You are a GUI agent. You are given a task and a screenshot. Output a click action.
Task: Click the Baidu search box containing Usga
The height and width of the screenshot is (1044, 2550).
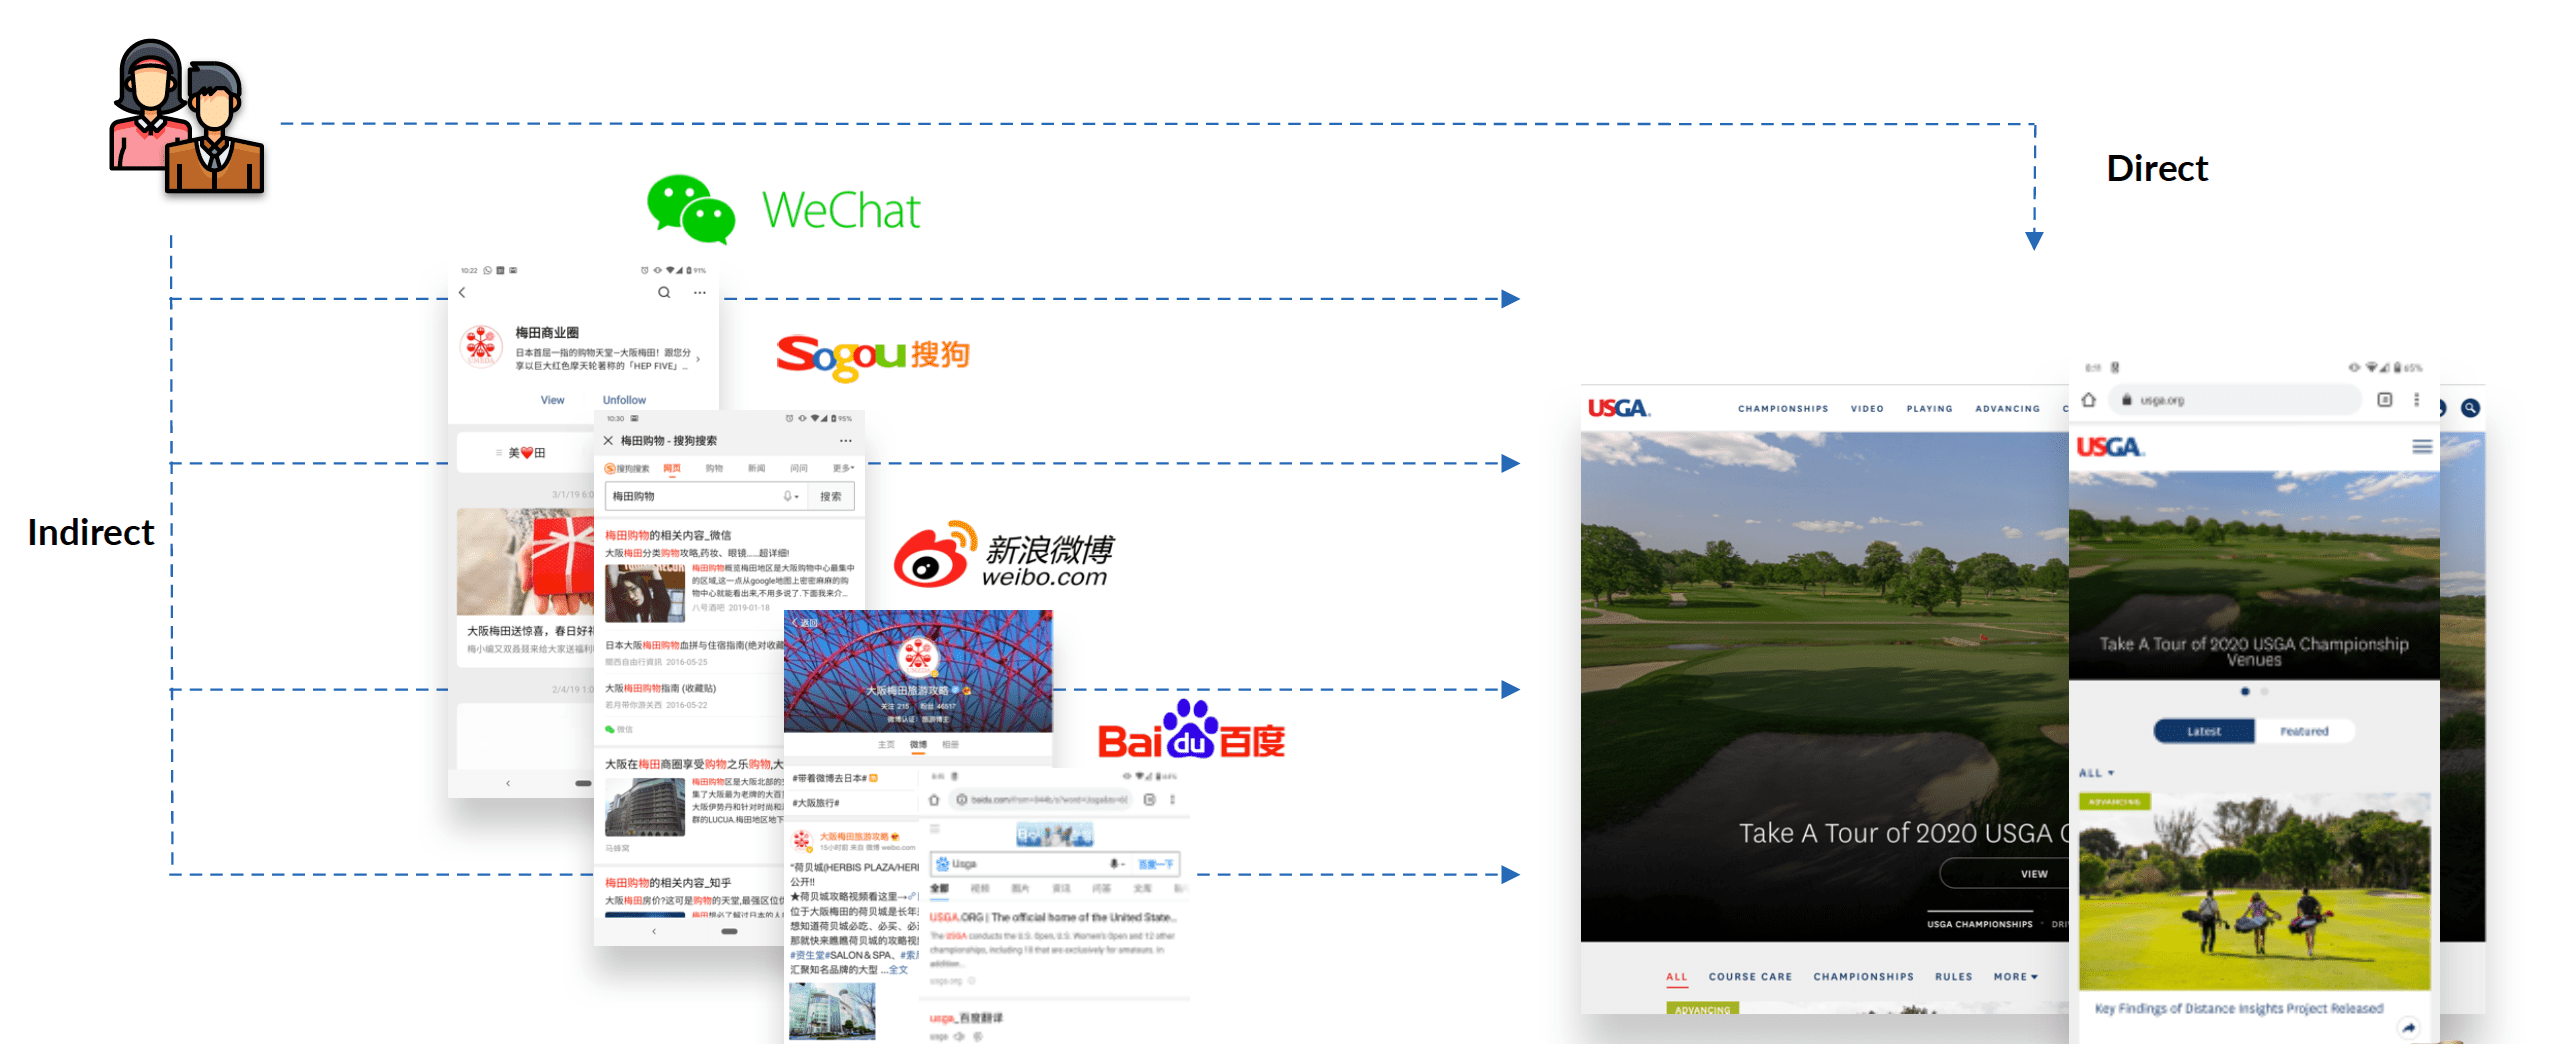point(1030,864)
